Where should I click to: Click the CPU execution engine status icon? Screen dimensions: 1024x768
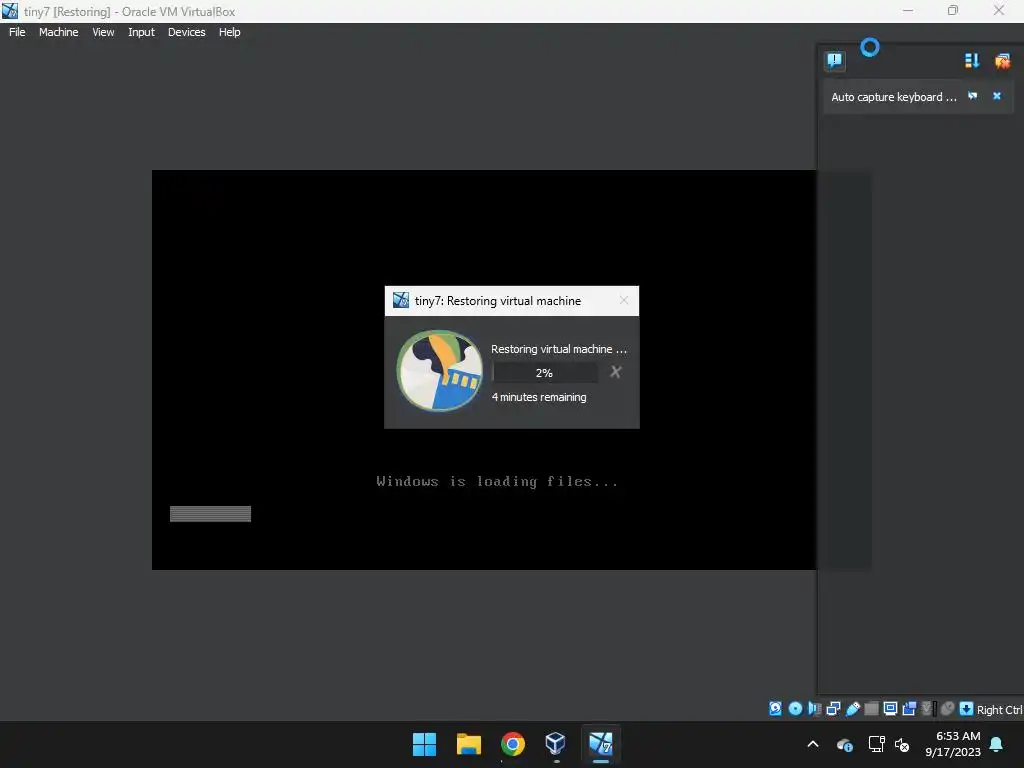[928, 709]
